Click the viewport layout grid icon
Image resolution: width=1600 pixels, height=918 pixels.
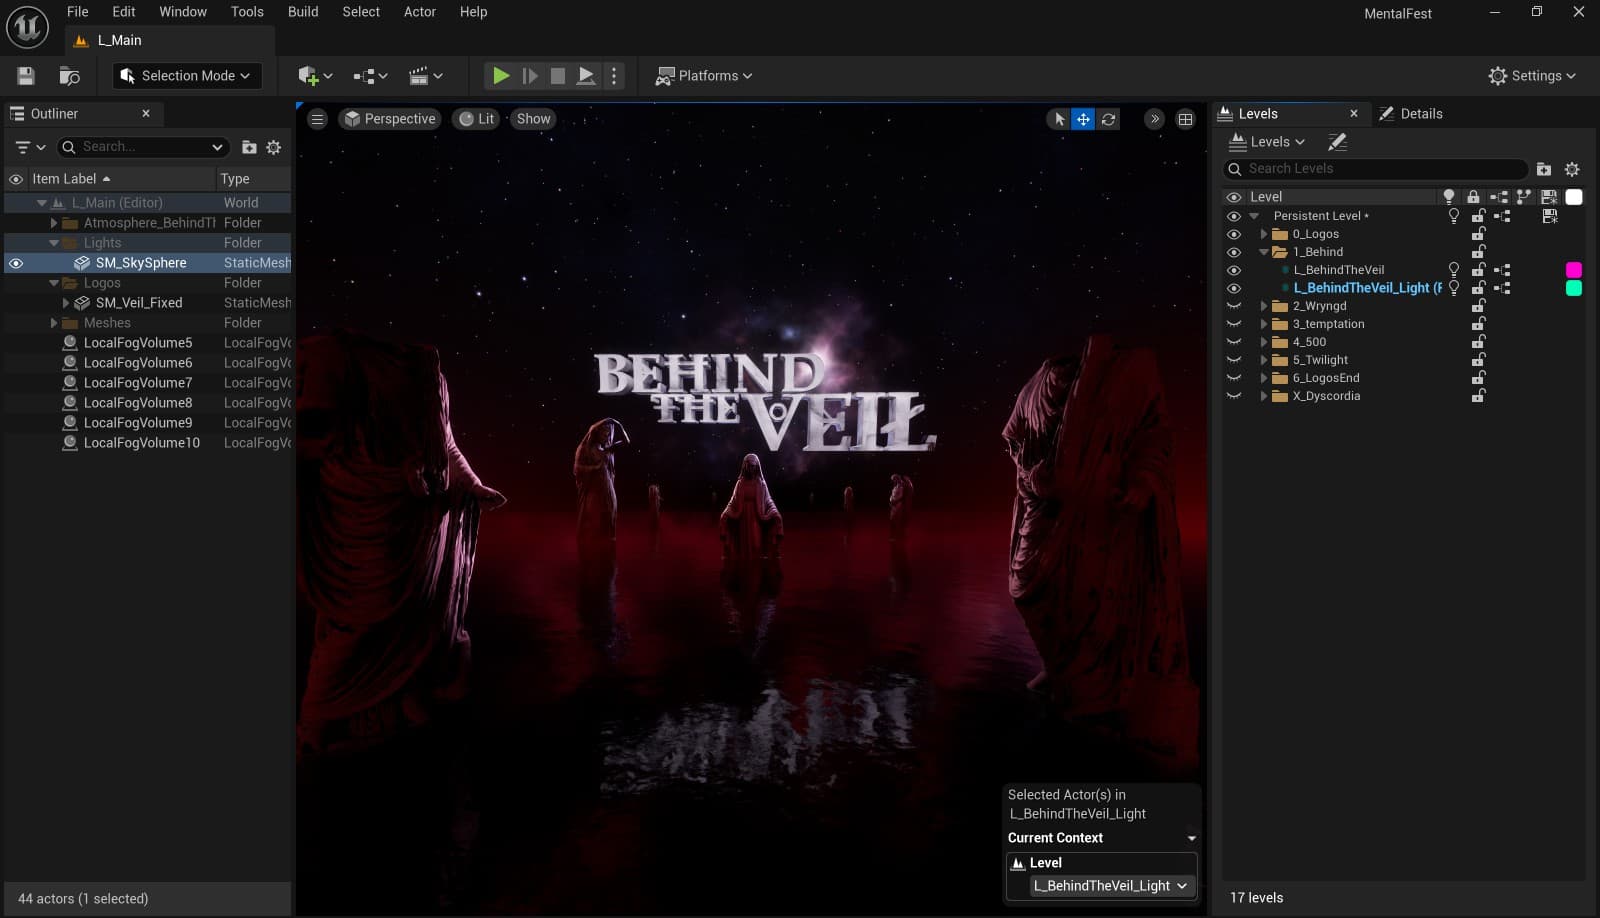point(1185,119)
